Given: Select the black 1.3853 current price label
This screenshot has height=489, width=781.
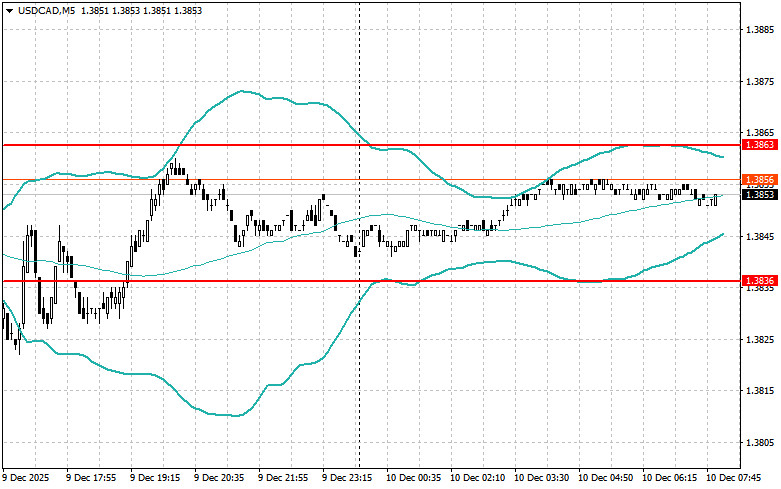Looking at the screenshot, I should click(x=760, y=195).
